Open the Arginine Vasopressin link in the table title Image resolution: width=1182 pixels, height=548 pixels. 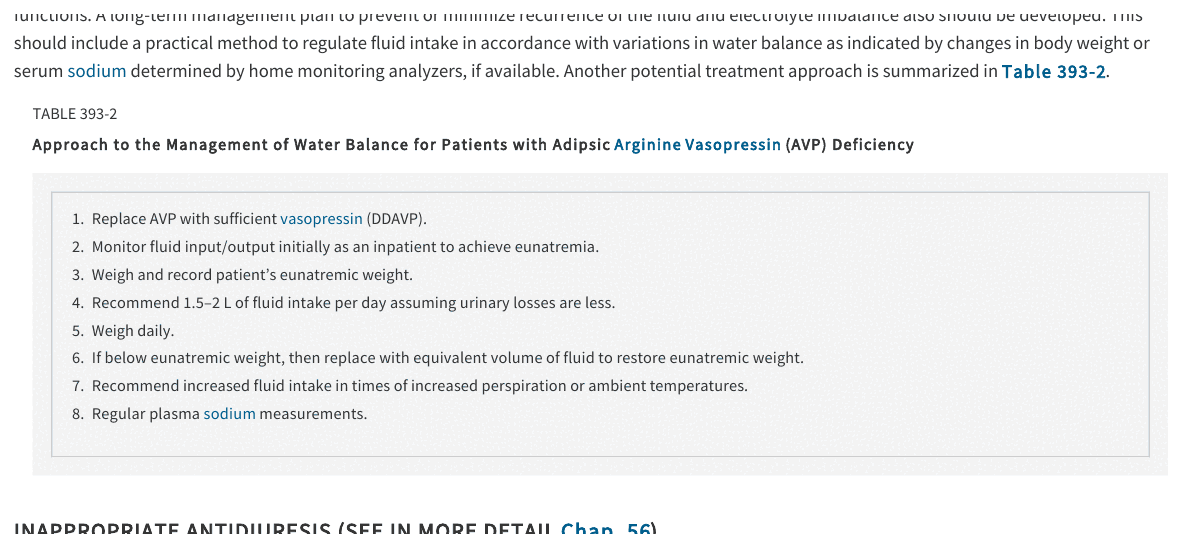pos(697,145)
